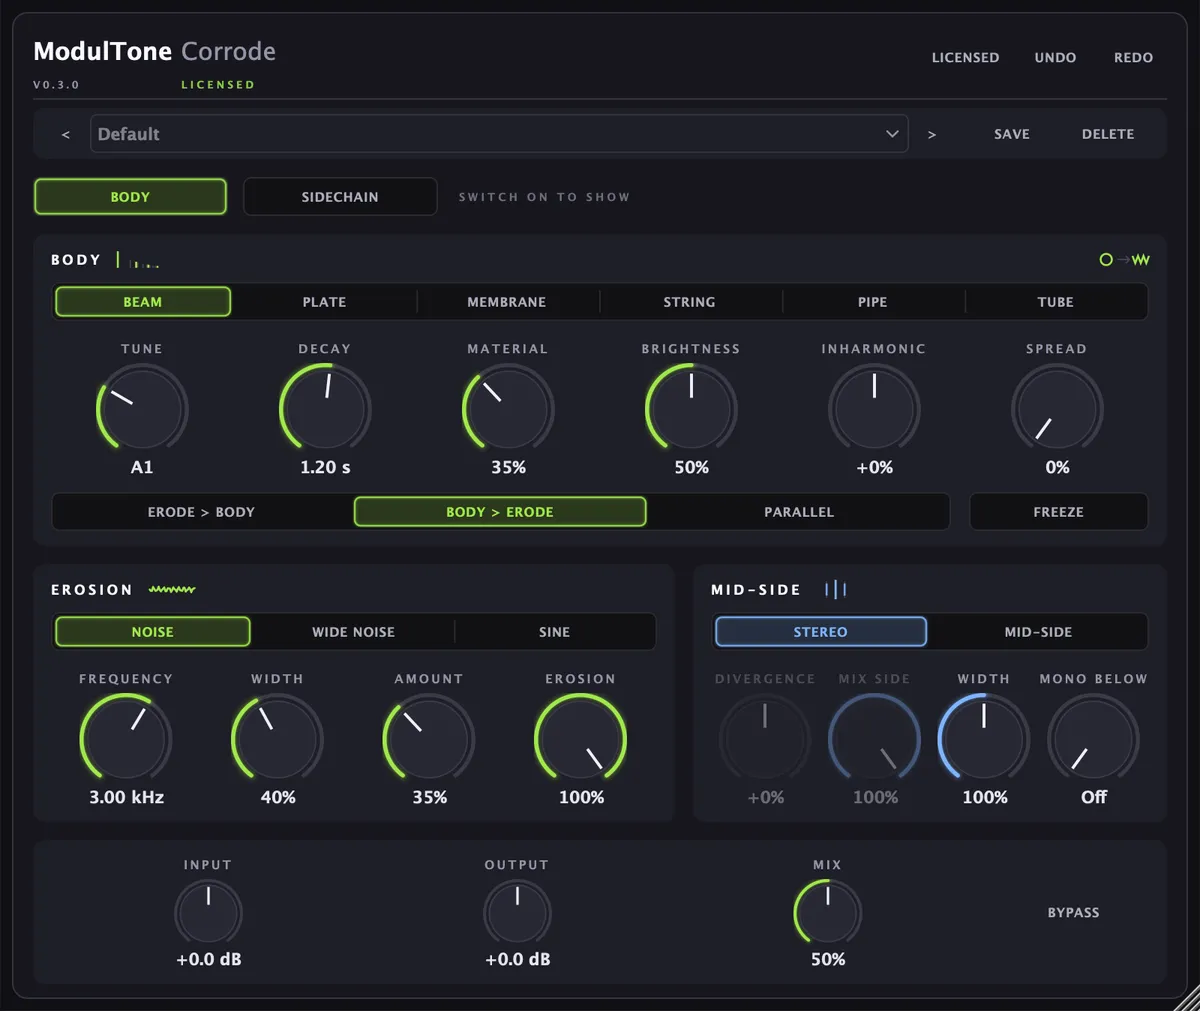Viewport: 1200px width, 1011px height.
Task: Click the MONO BELOW knob
Action: click(x=1093, y=738)
